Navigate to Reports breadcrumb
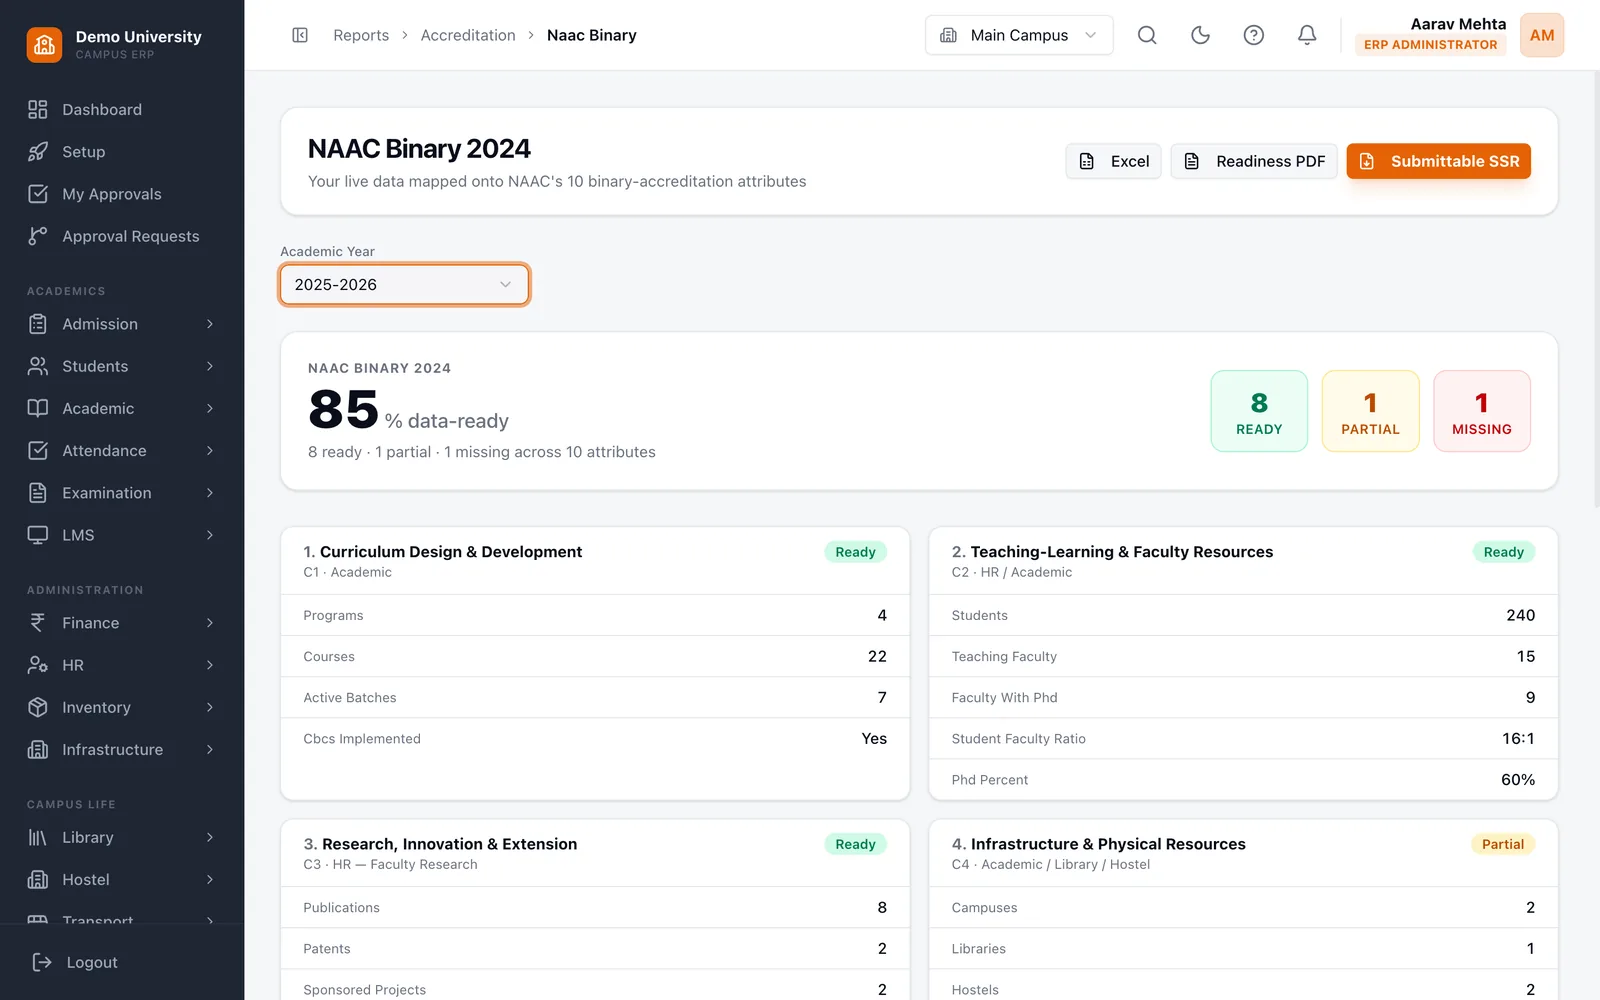 click(361, 35)
